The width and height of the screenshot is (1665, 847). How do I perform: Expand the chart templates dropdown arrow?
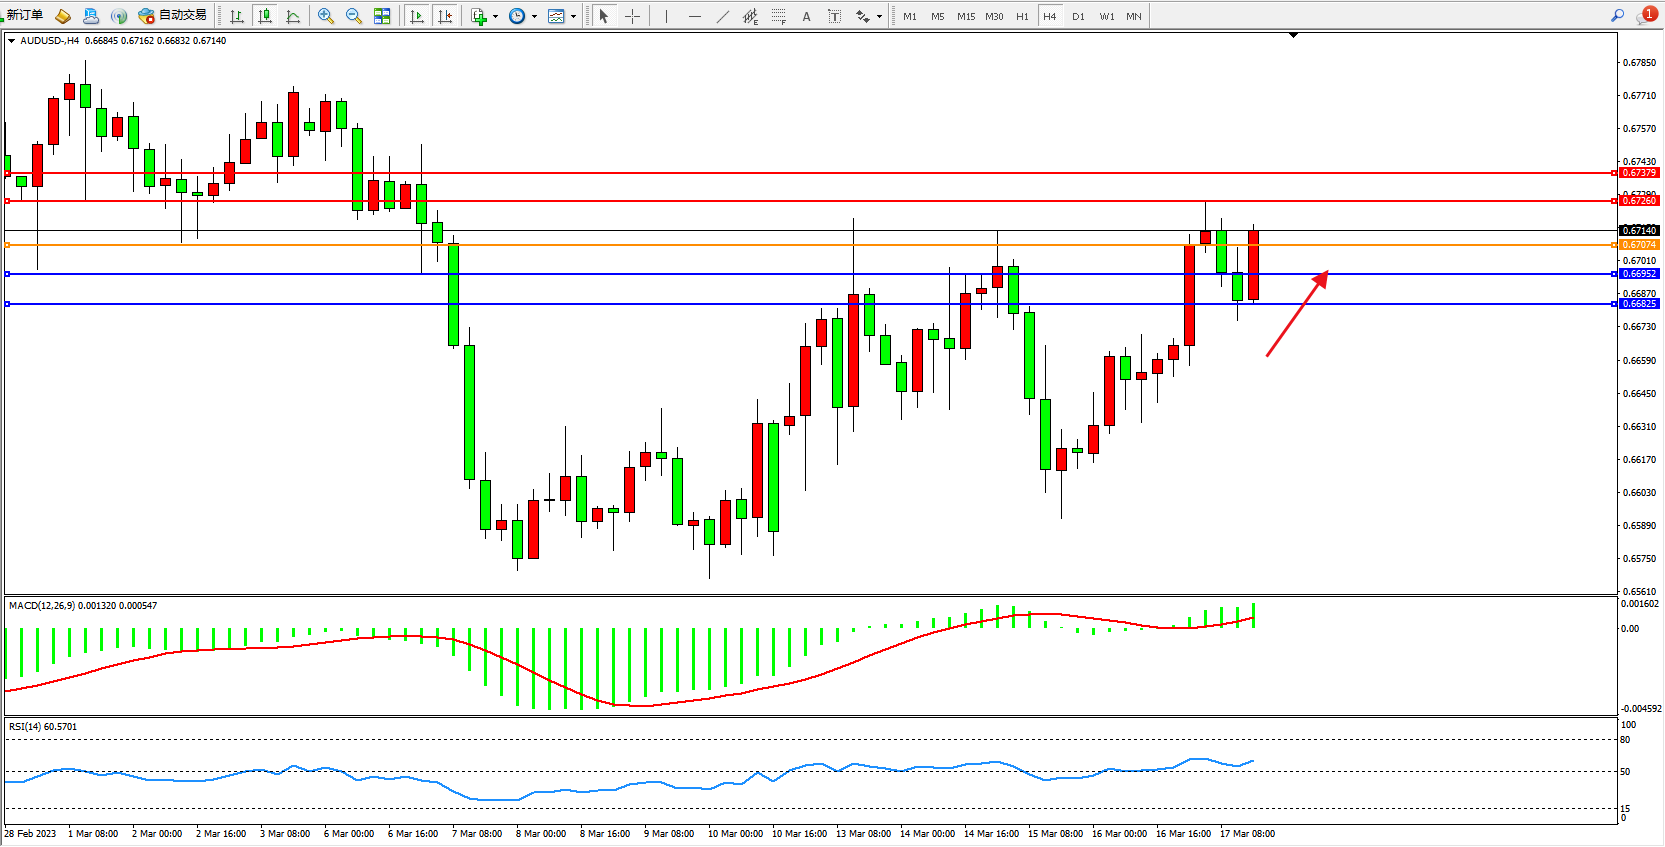coord(573,16)
